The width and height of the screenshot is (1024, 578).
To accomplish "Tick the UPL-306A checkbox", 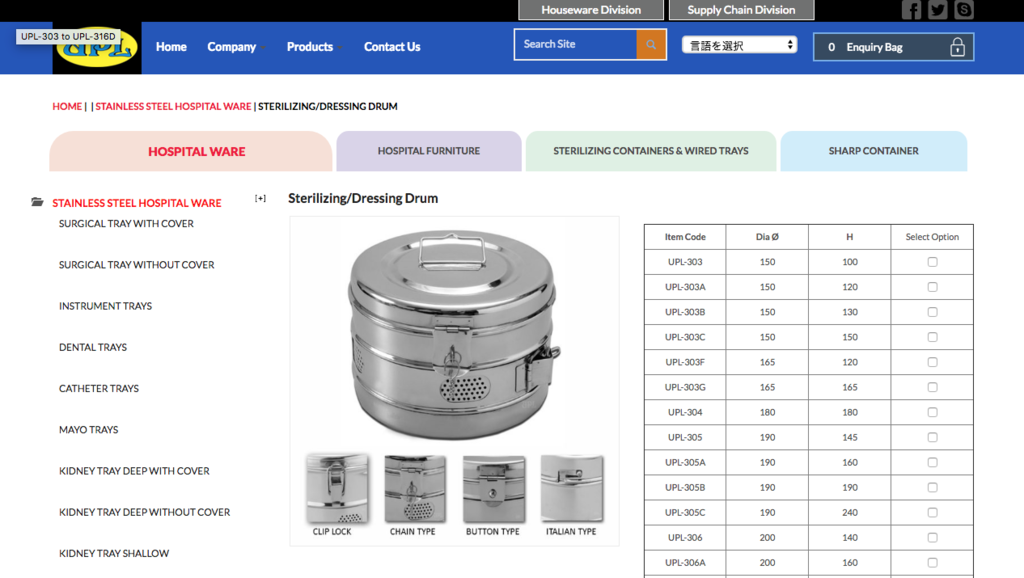I will click(932, 562).
